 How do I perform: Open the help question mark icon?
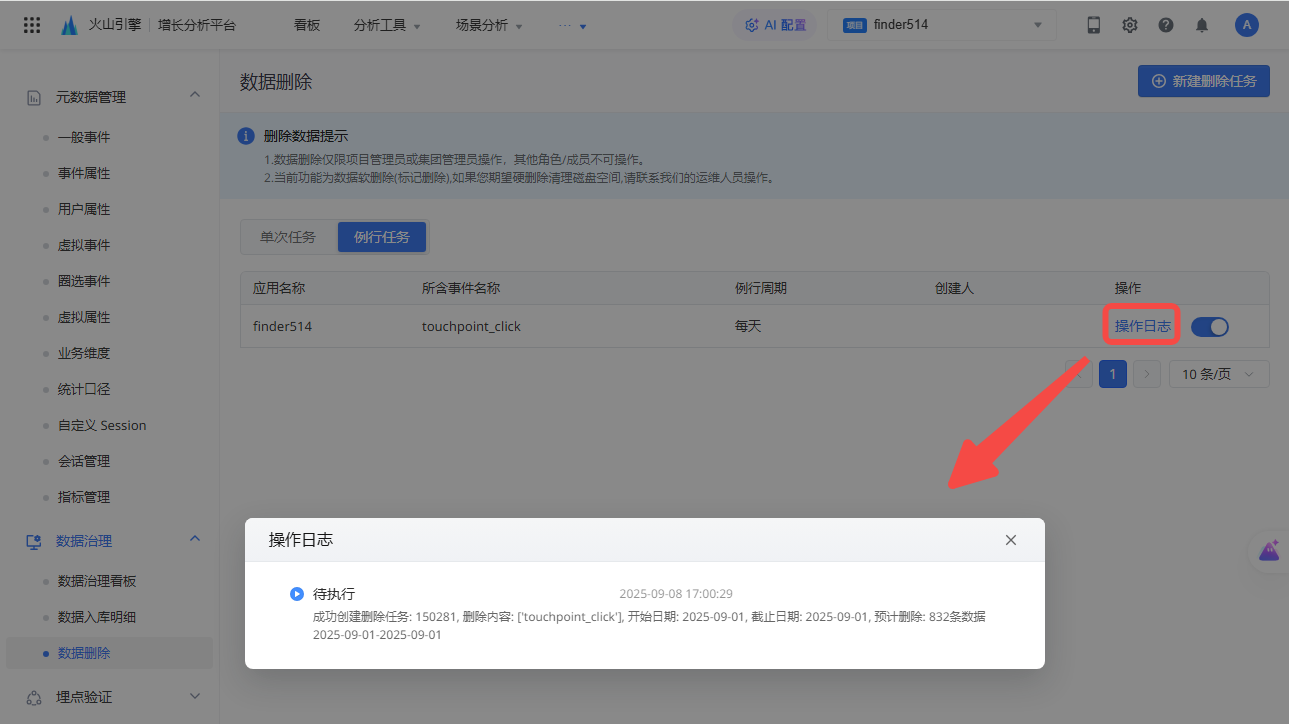(1166, 25)
